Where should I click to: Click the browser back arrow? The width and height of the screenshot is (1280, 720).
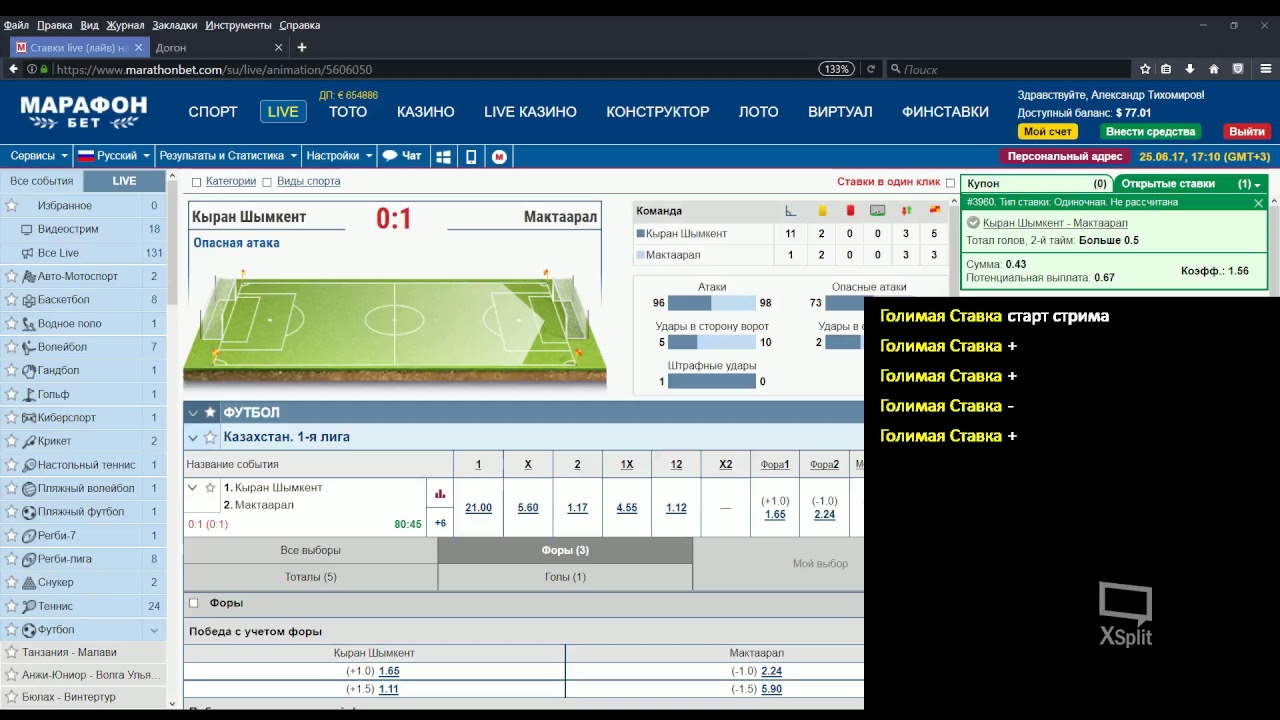coord(13,69)
